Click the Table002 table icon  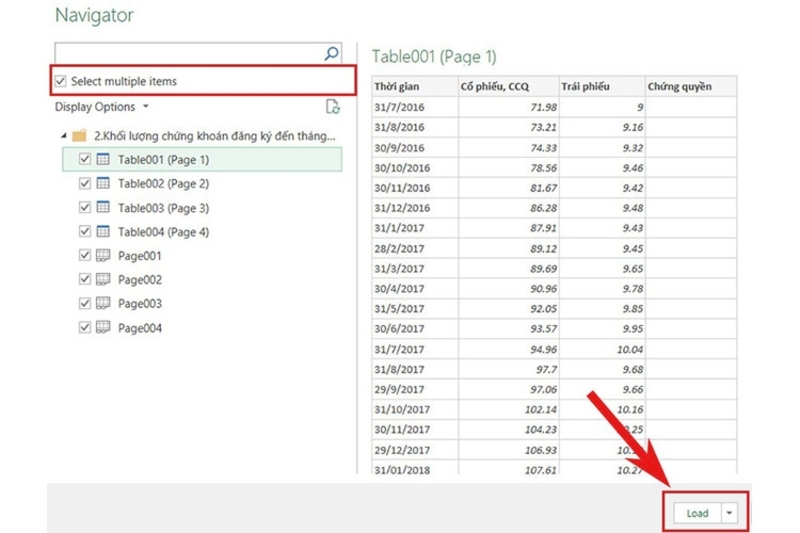pyautogui.click(x=103, y=183)
